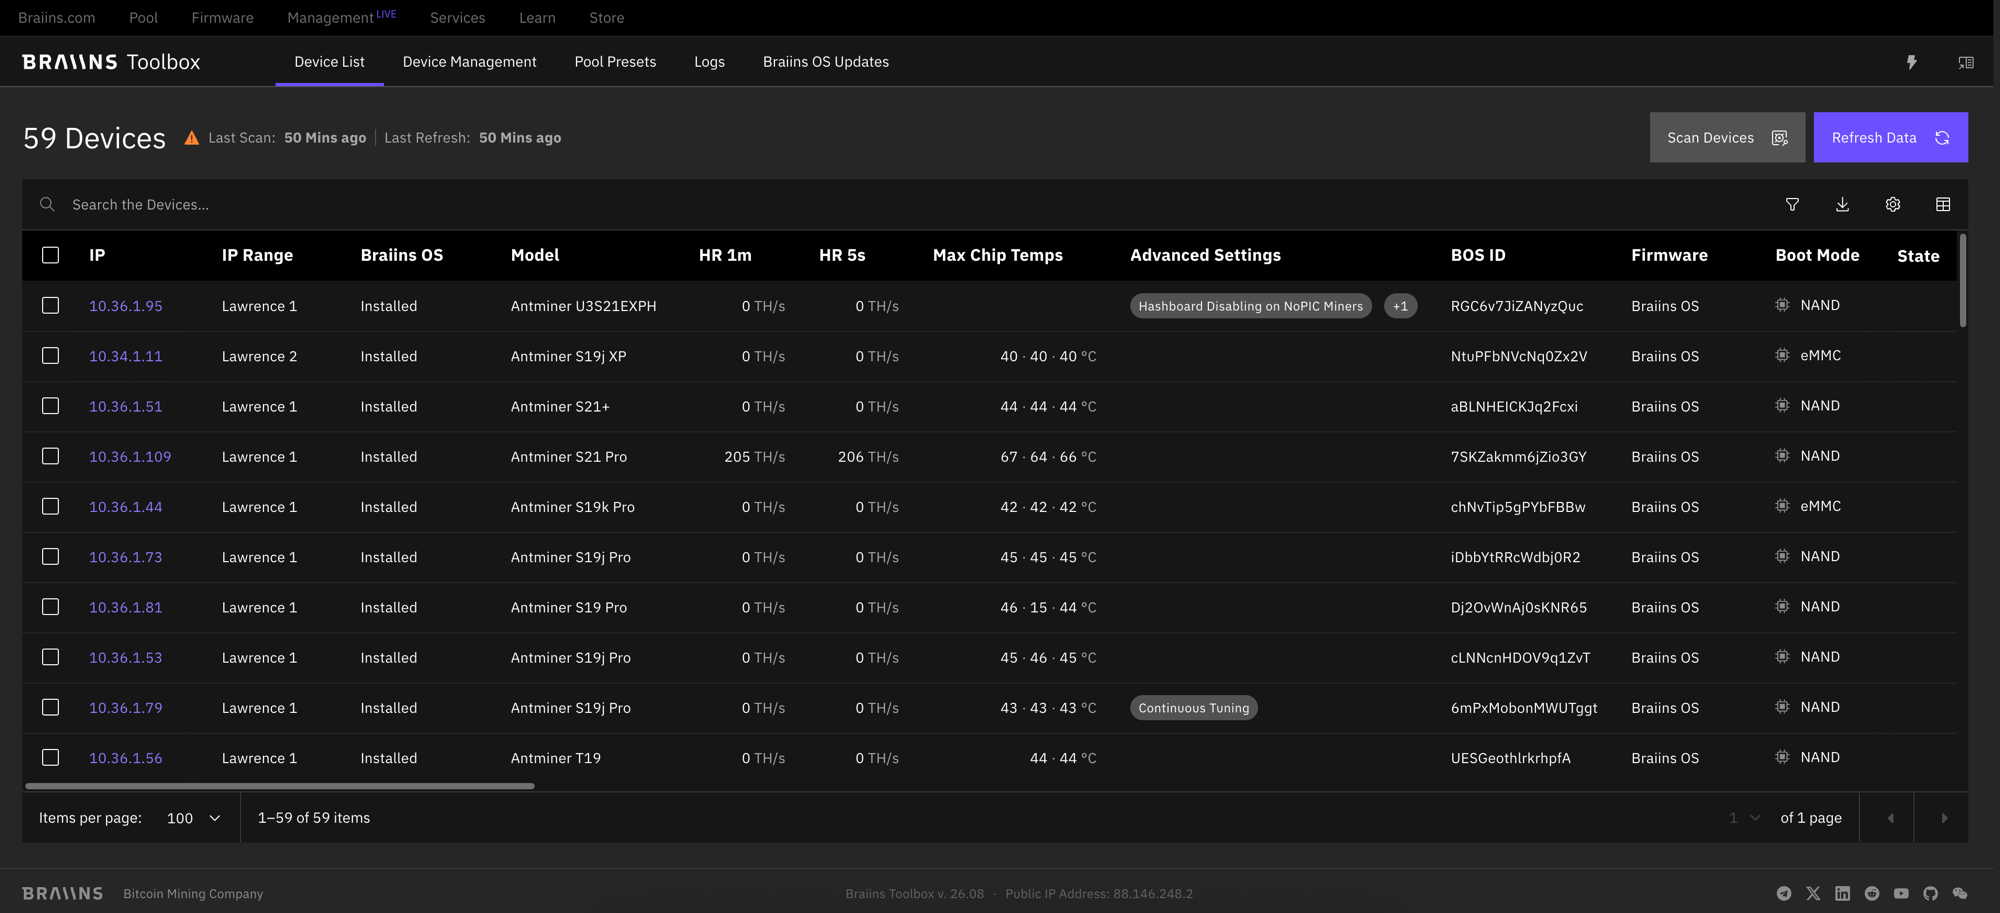The image size is (2000, 913).
Task: Open the device filter funnel icon
Action: tap(1792, 204)
